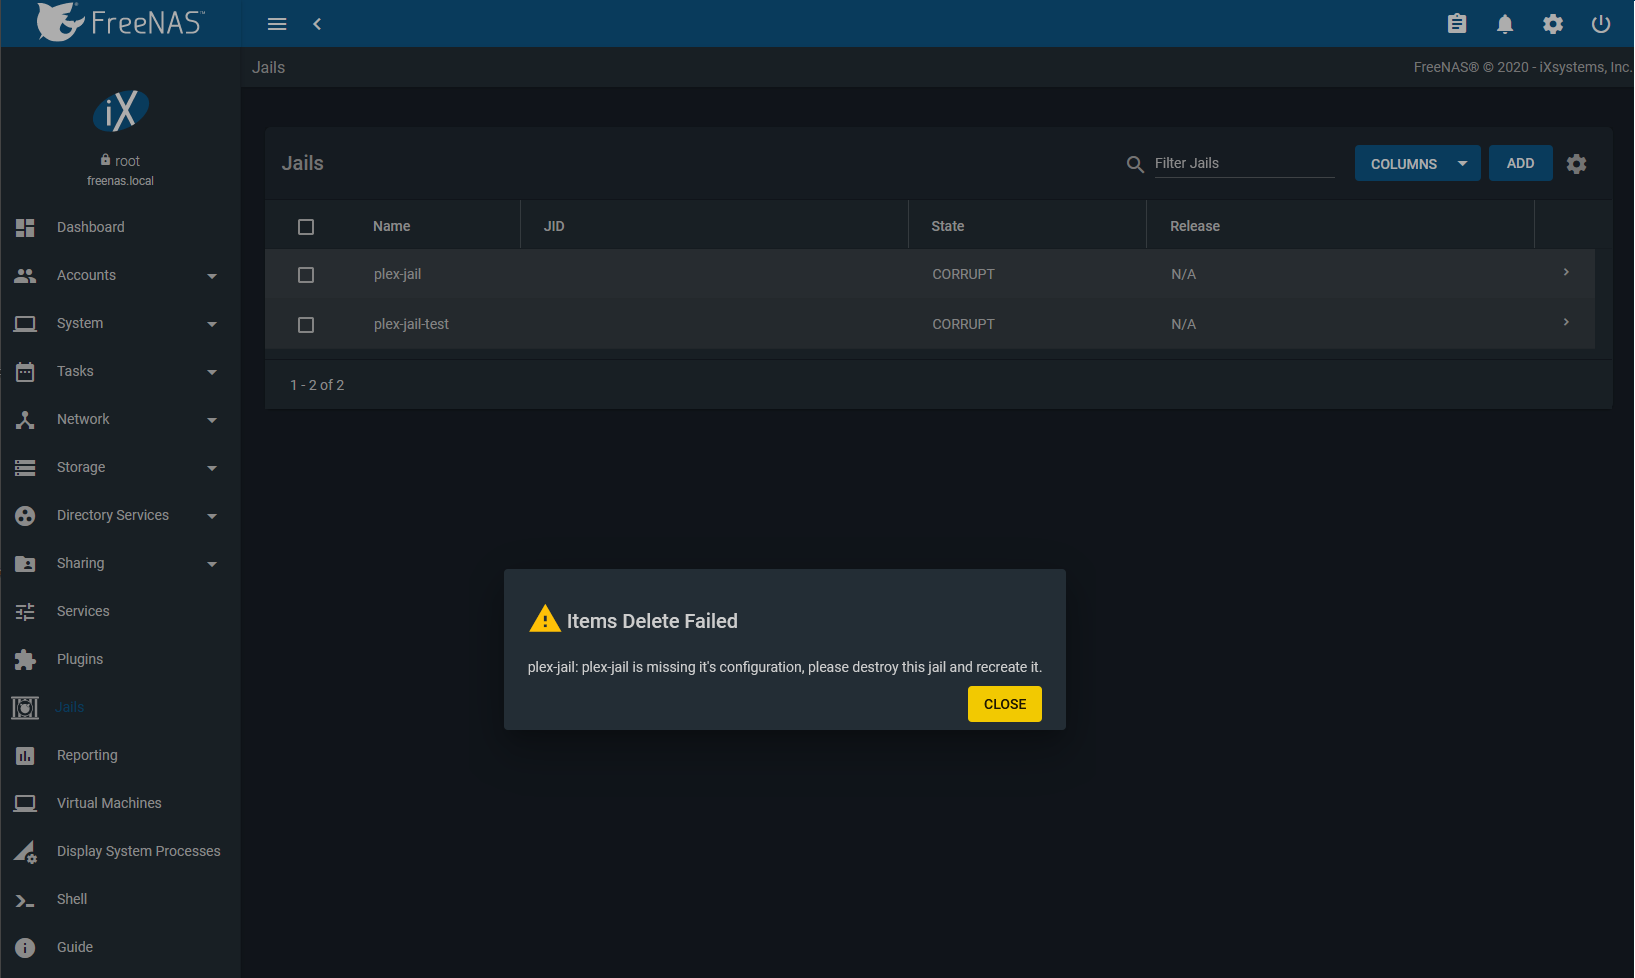Image resolution: width=1635 pixels, height=978 pixels.
Task: Expand the Storage menu arrow
Action: pos(212,468)
